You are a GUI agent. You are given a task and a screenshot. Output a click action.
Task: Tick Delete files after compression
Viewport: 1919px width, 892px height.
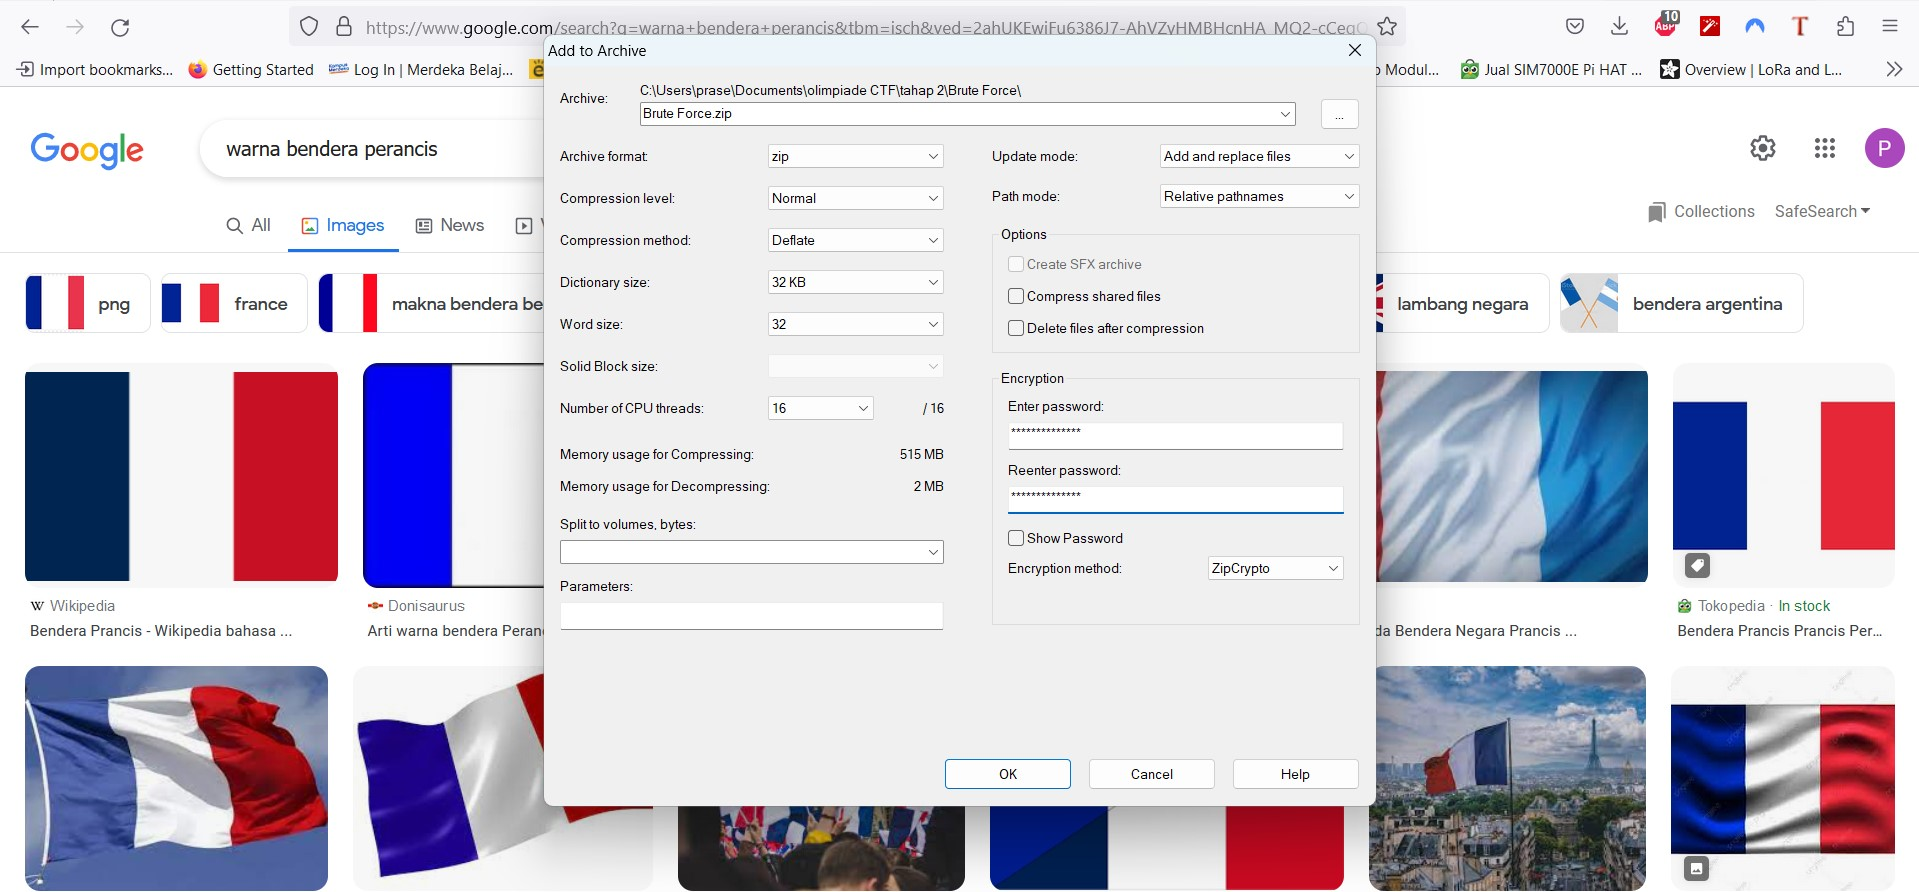1016,329
